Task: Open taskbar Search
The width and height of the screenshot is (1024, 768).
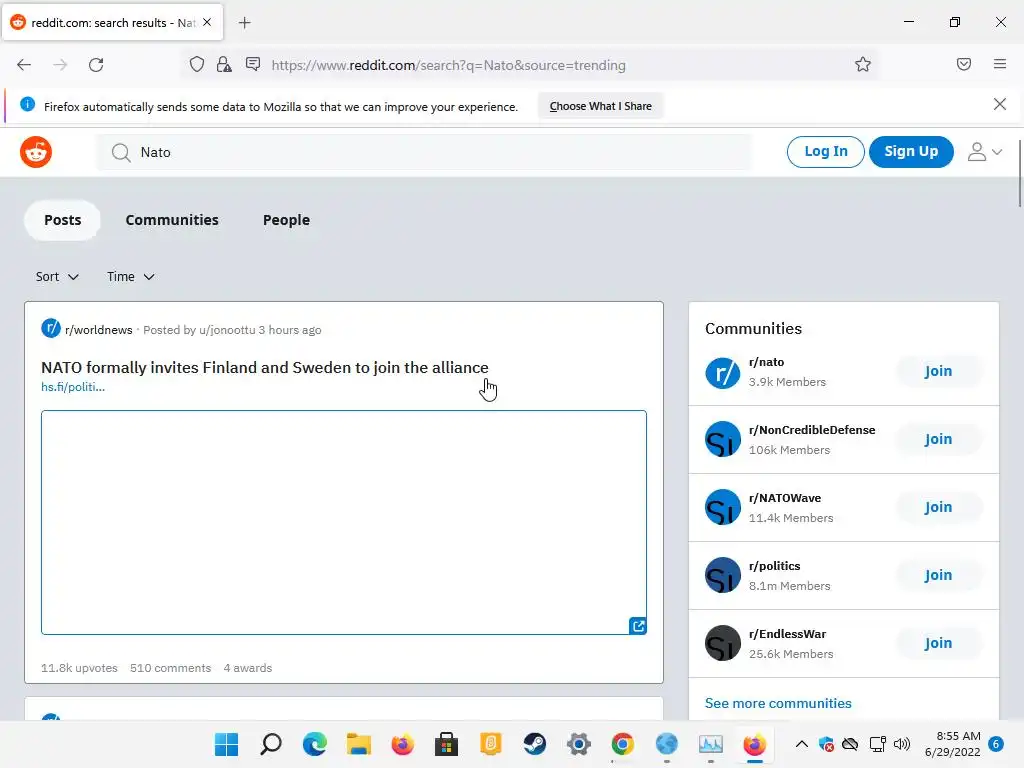Action: tap(270, 744)
